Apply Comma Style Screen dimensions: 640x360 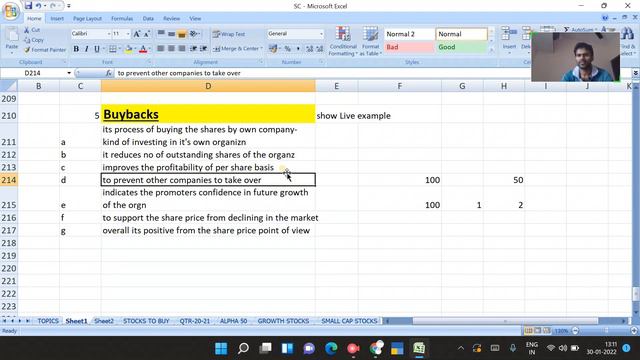[298, 49]
